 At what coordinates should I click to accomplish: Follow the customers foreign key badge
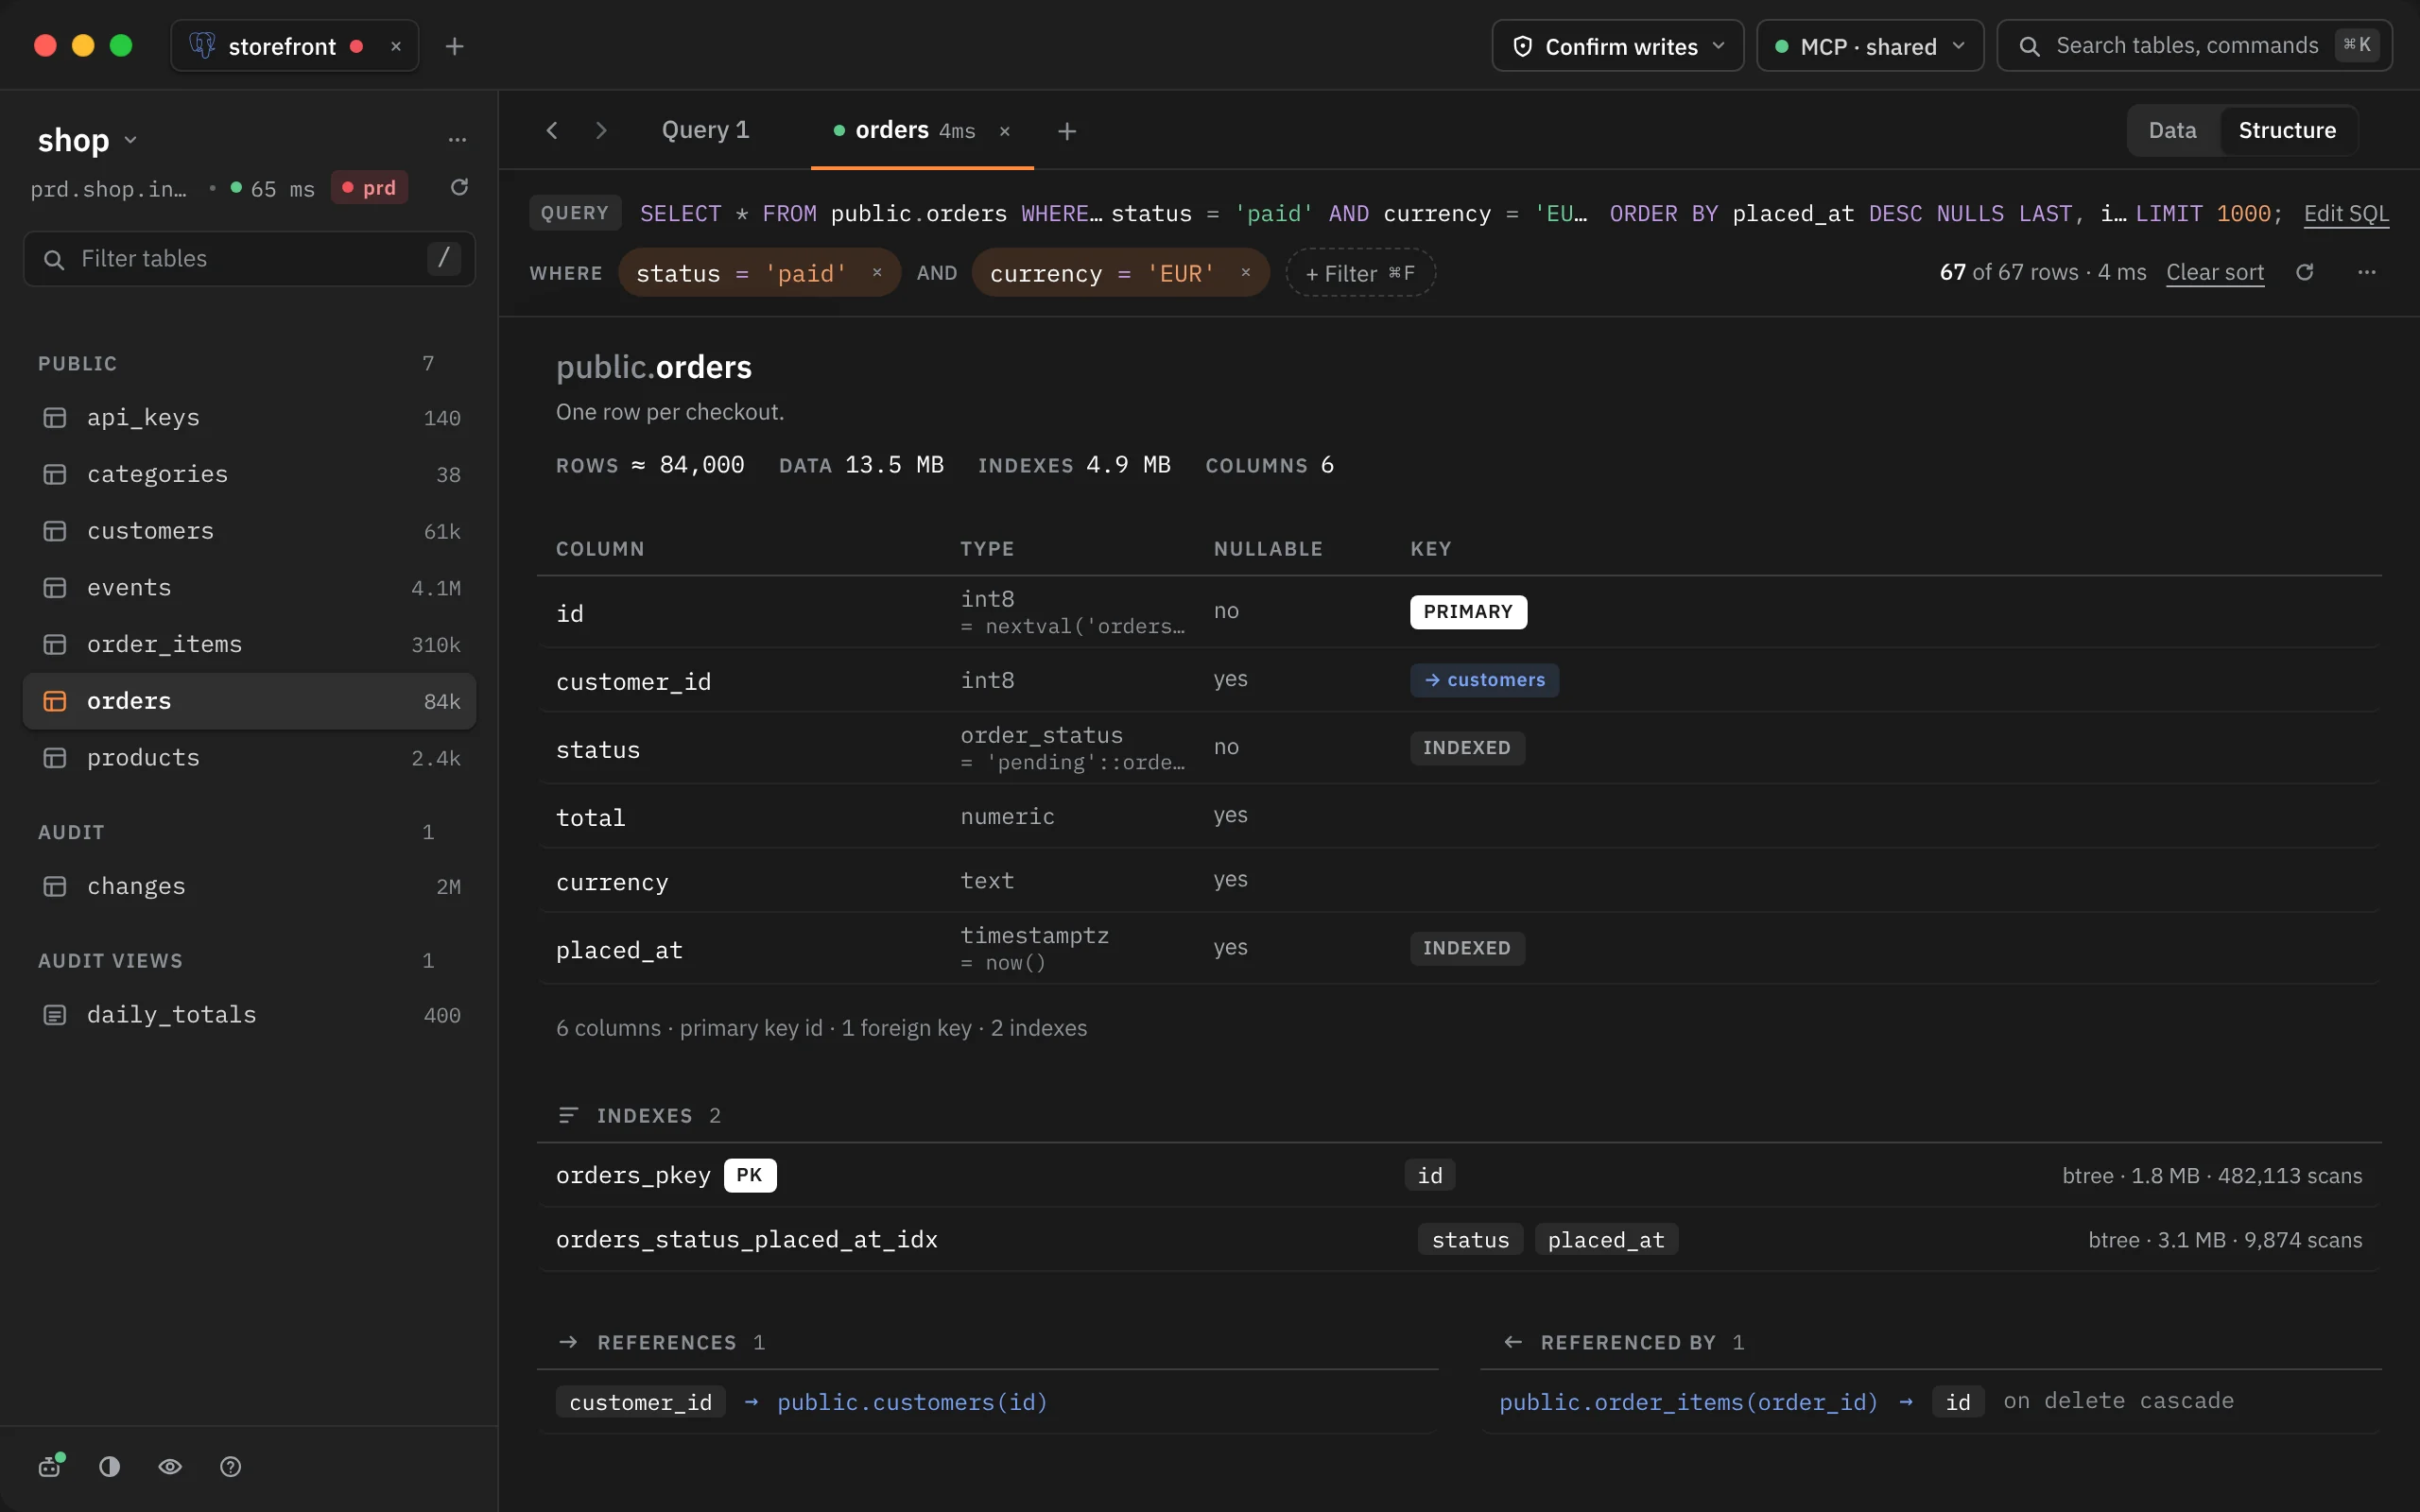(x=1484, y=680)
